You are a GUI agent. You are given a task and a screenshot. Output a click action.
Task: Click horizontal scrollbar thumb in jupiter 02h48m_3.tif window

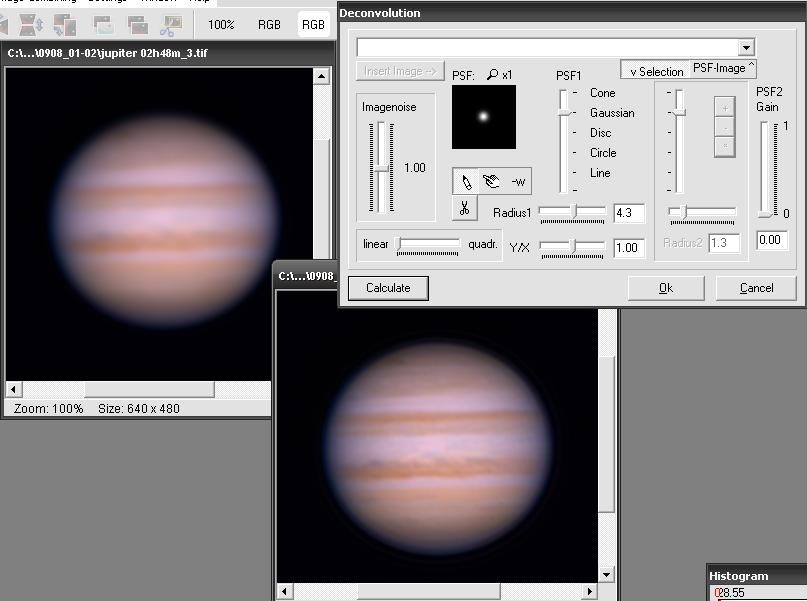tap(149, 389)
